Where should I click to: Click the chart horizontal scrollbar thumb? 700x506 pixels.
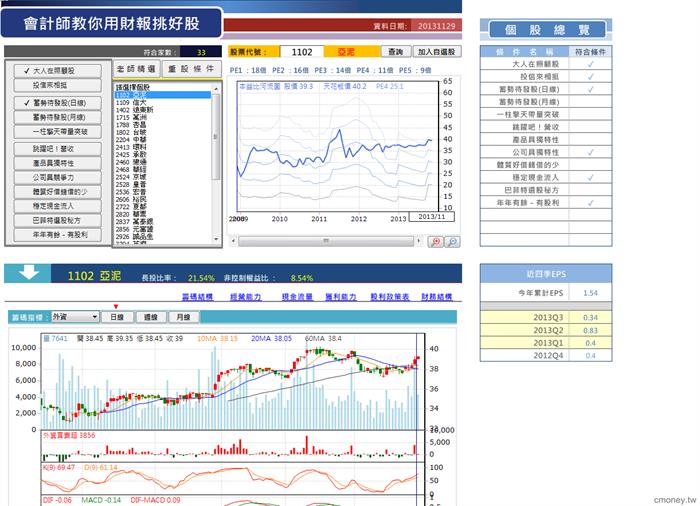point(326,241)
